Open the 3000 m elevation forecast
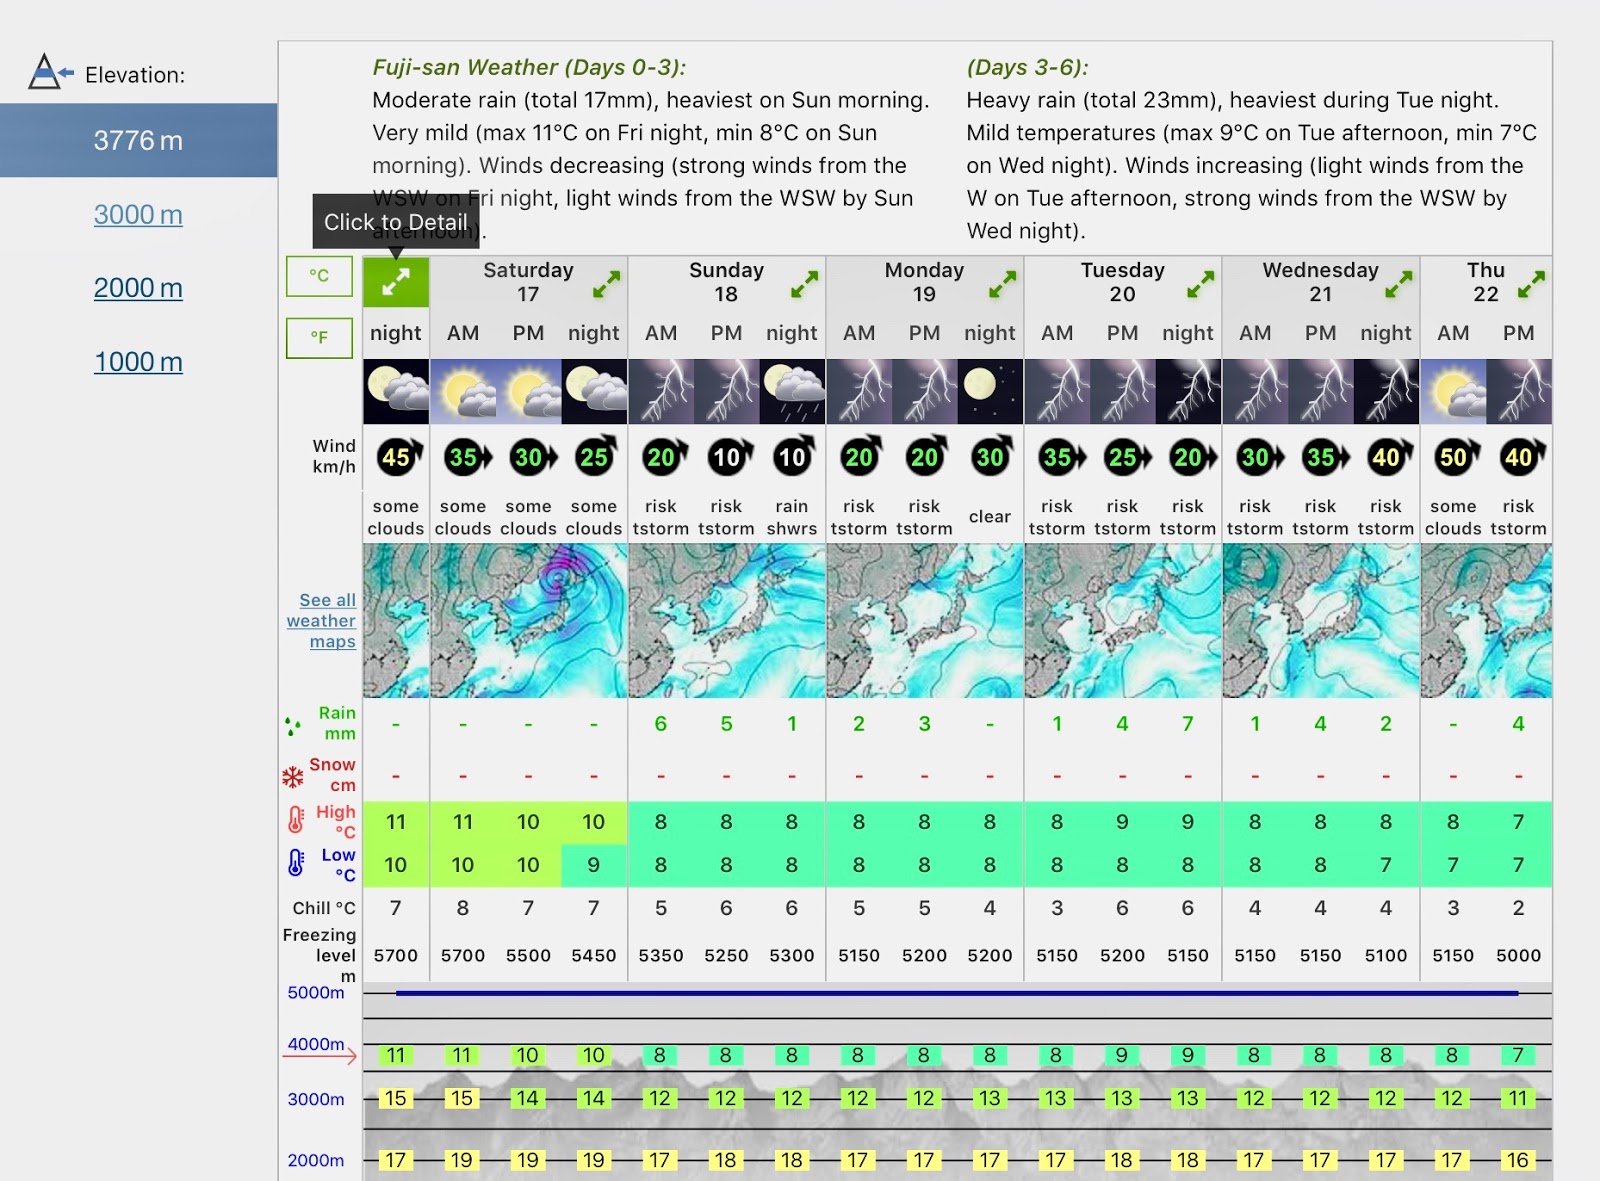This screenshot has height=1181, width=1600. pyautogui.click(x=138, y=214)
